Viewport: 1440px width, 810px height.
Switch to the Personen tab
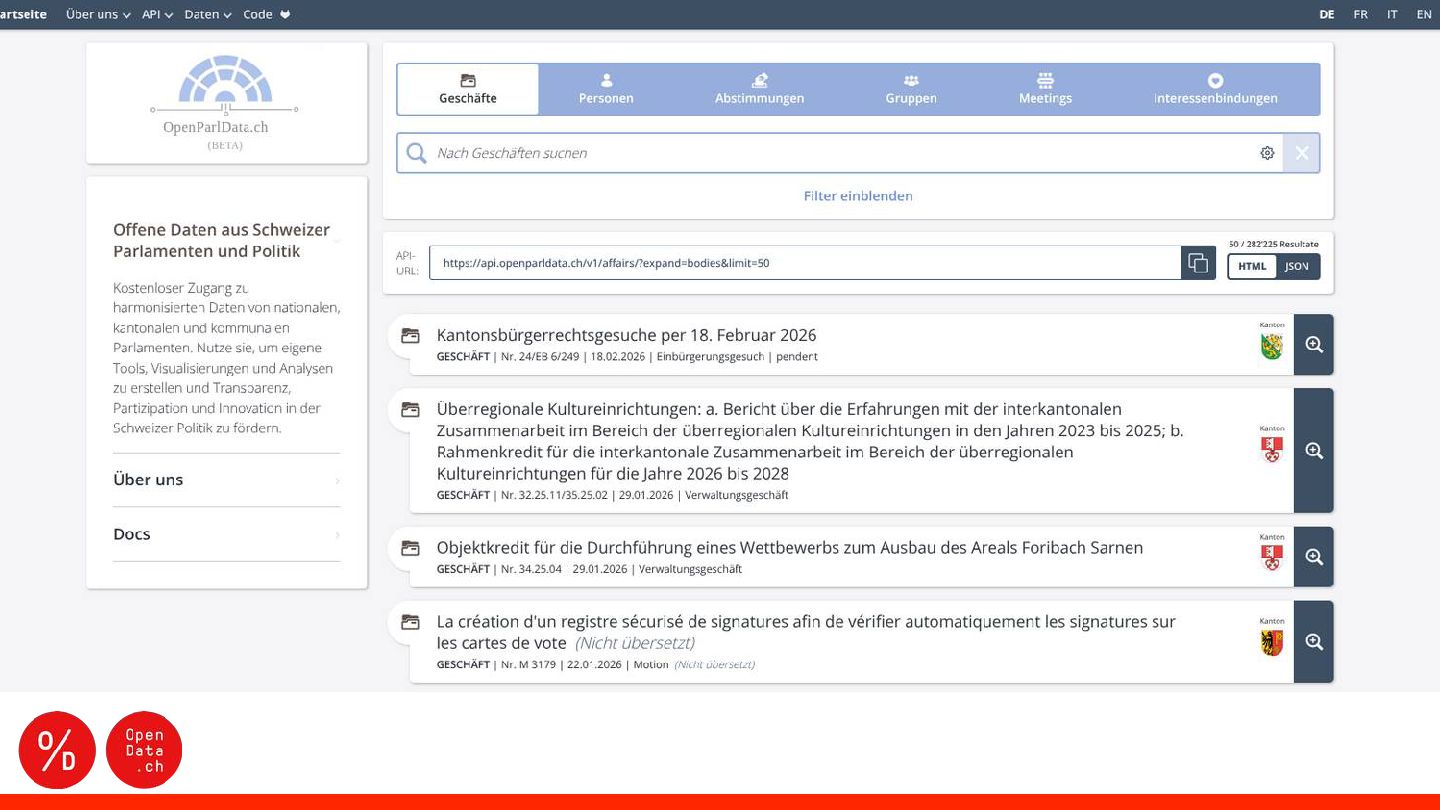click(x=606, y=89)
